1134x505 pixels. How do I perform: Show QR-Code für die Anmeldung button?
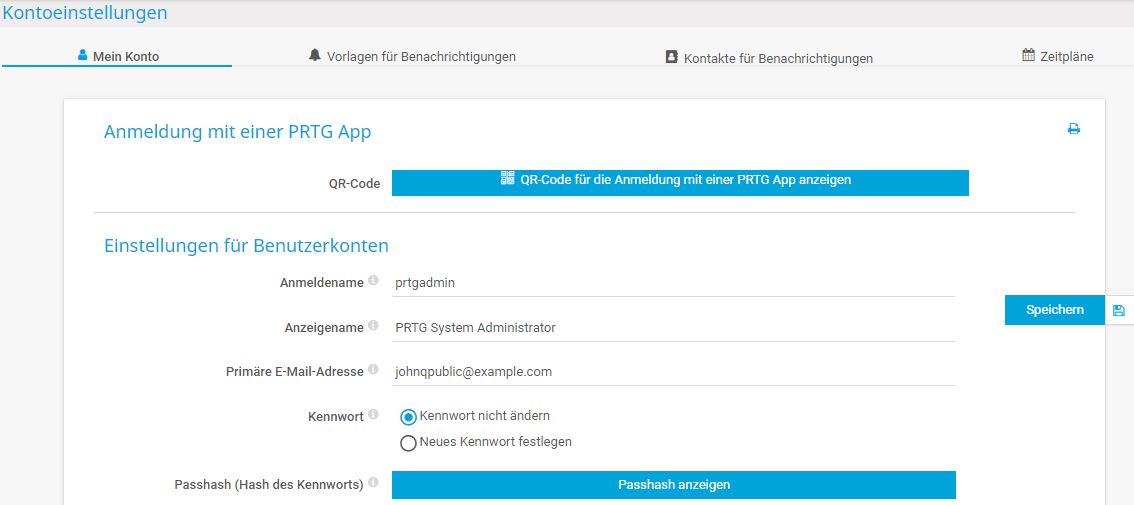click(680, 183)
